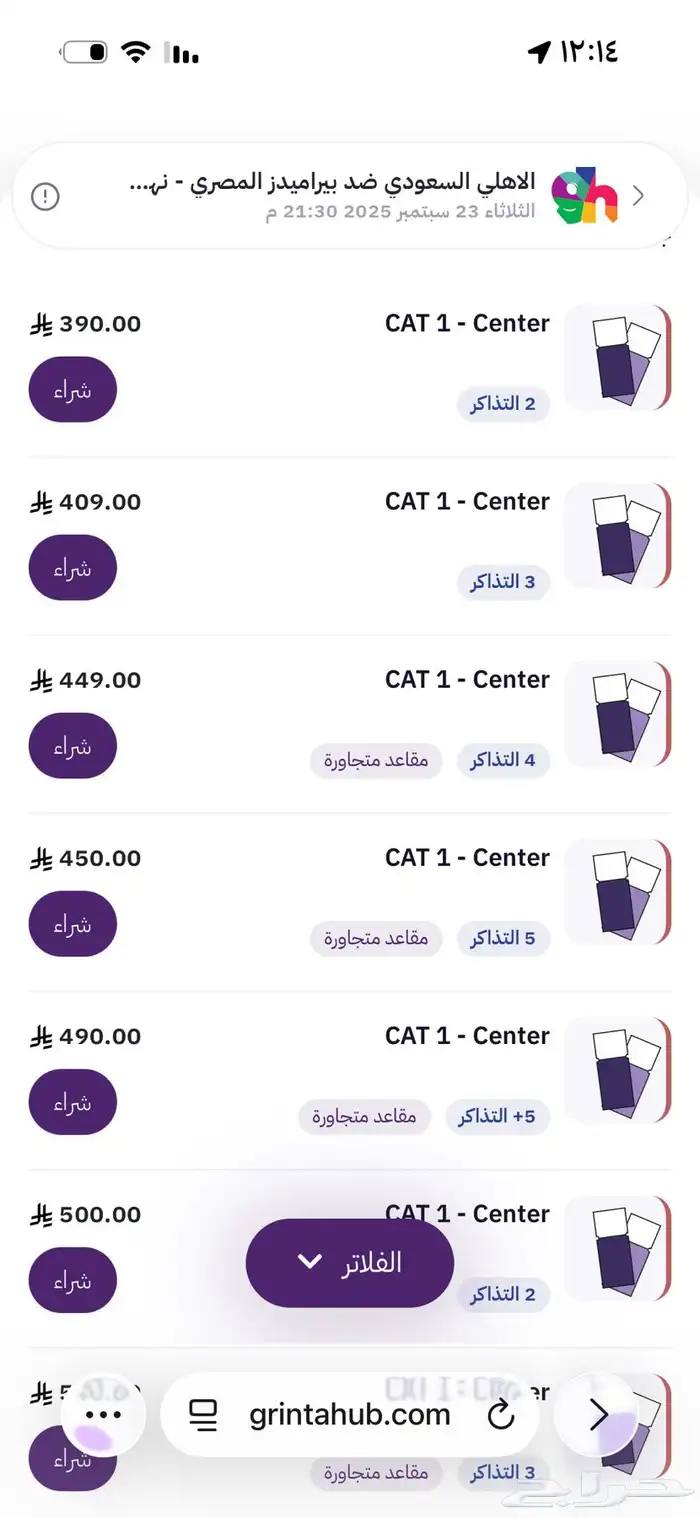Screen dimensions: 700x1518
Task: Open seat map thumbnail of 449.00 listing
Action: pos(617,714)
